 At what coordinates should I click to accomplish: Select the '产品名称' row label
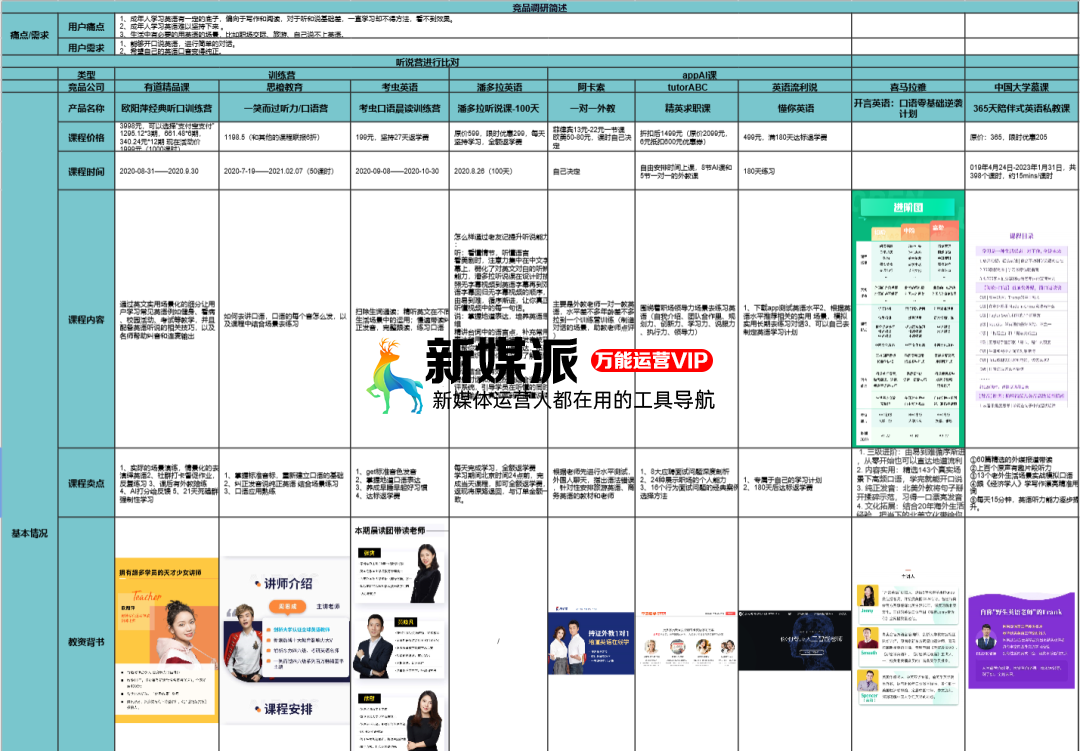click(x=86, y=108)
